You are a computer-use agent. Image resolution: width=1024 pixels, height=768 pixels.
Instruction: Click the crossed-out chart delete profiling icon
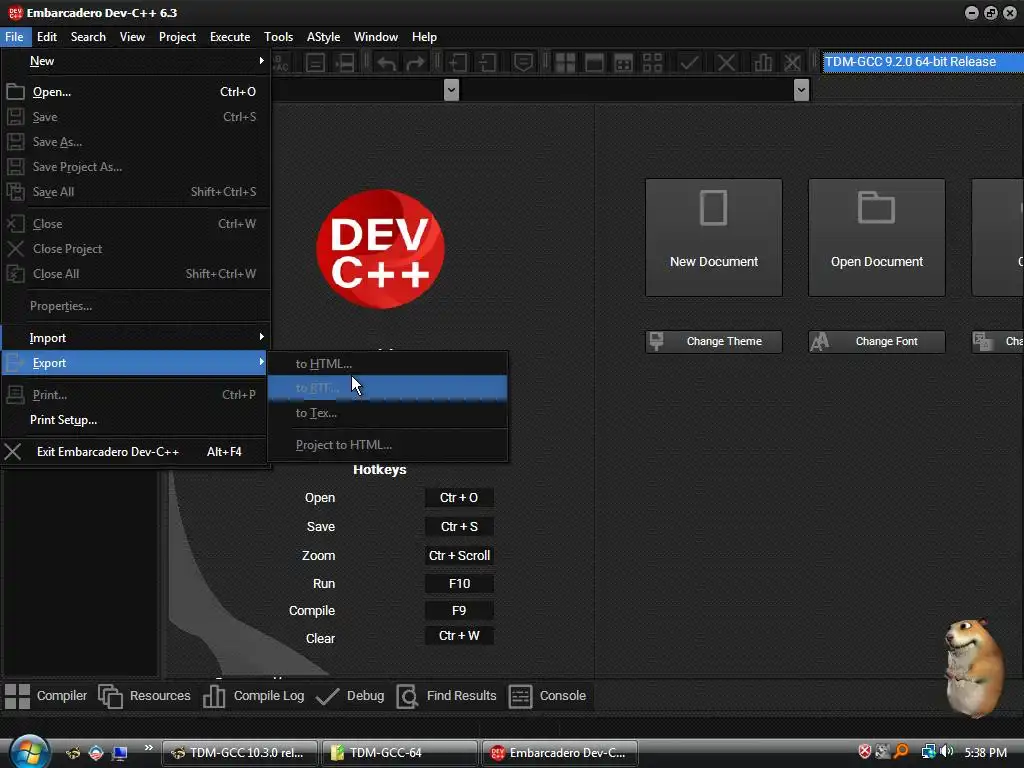[792, 63]
